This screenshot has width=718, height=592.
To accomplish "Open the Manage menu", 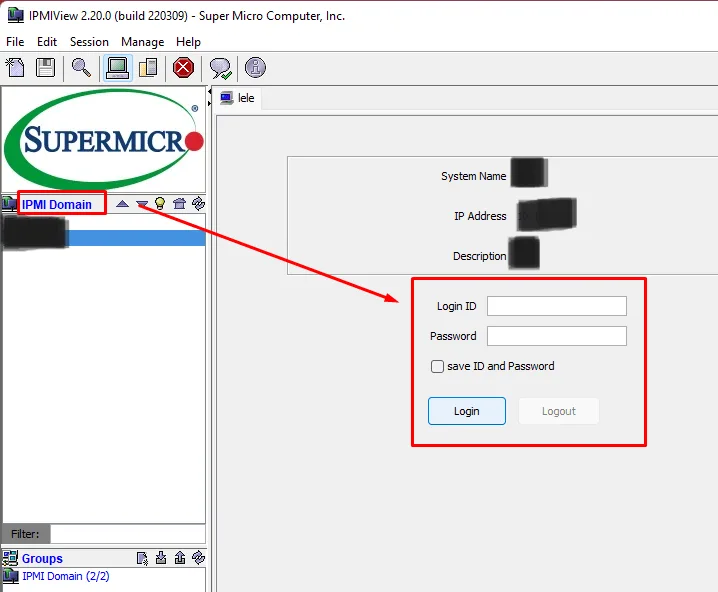I will 142,42.
